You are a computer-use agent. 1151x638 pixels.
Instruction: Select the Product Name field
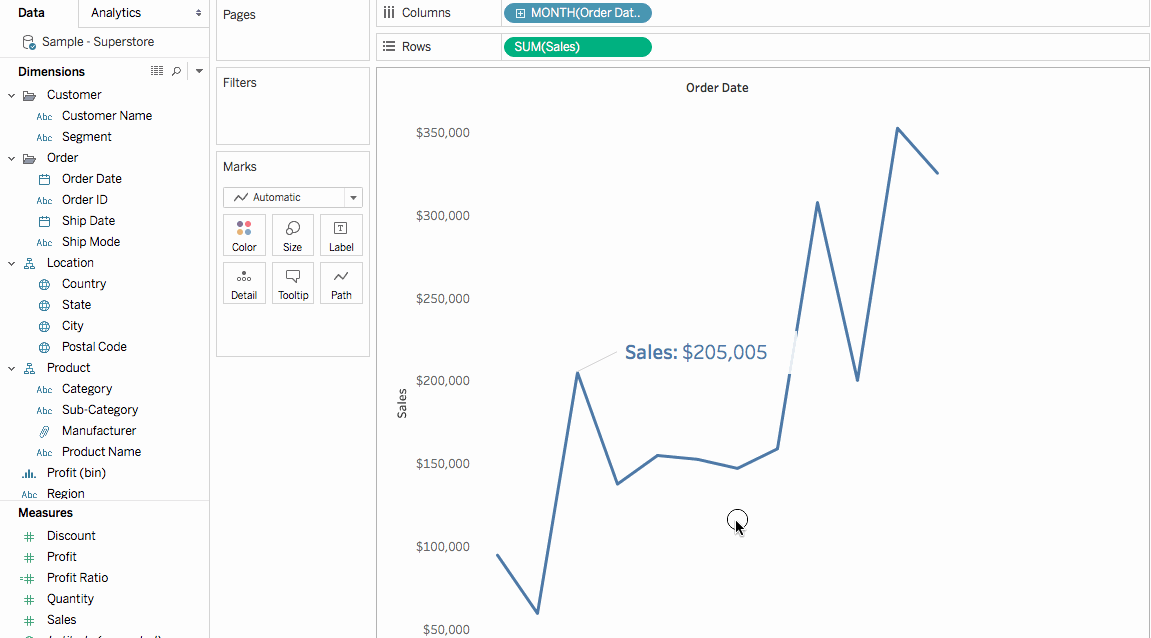tap(101, 452)
